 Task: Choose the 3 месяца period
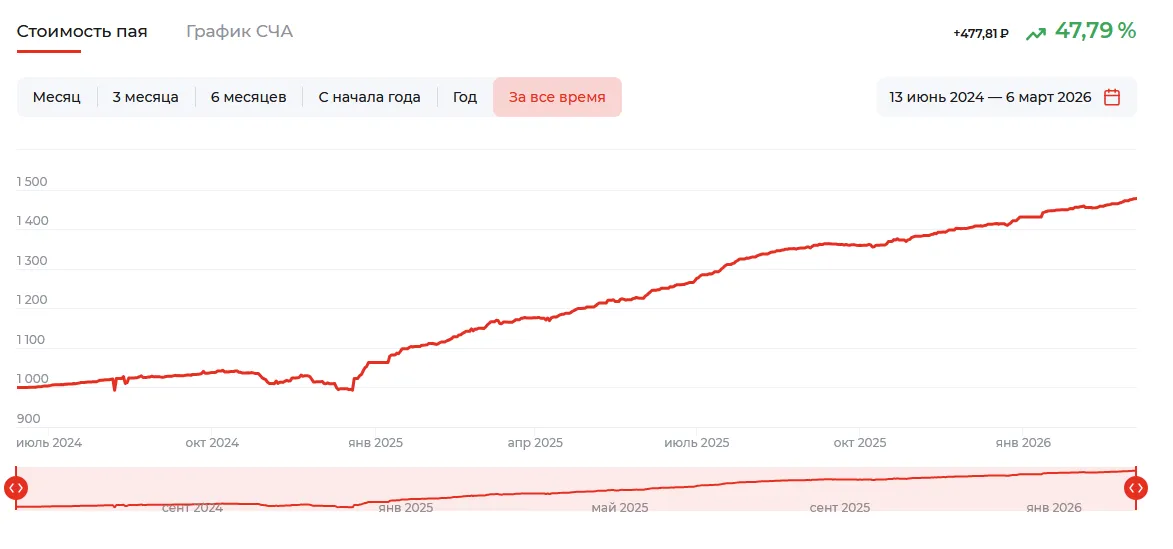point(146,97)
